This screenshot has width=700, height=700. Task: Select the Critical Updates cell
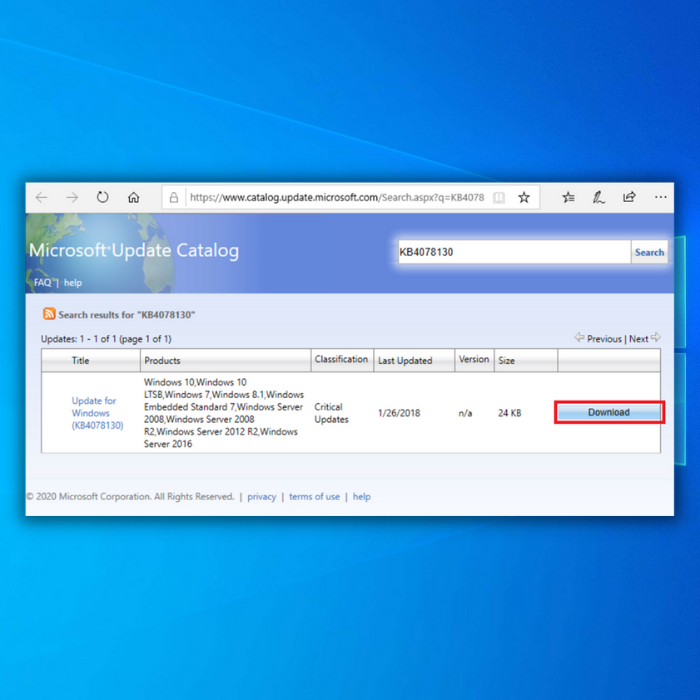tap(331, 413)
